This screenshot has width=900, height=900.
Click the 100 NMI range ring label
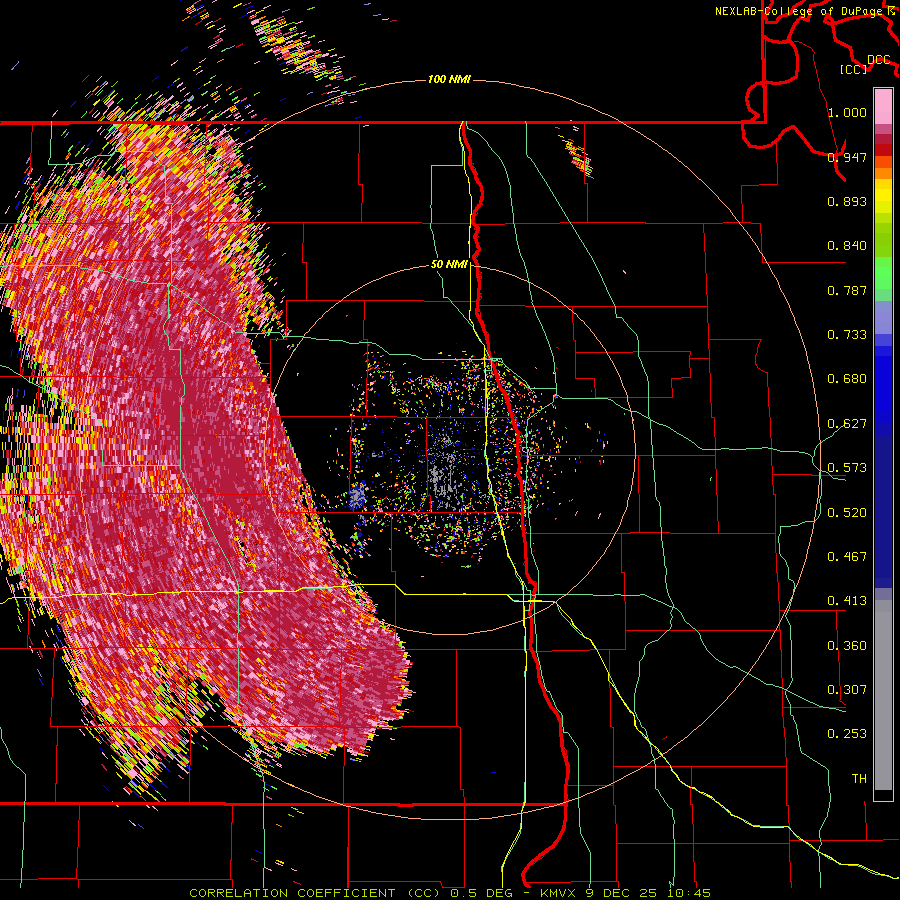[449, 79]
